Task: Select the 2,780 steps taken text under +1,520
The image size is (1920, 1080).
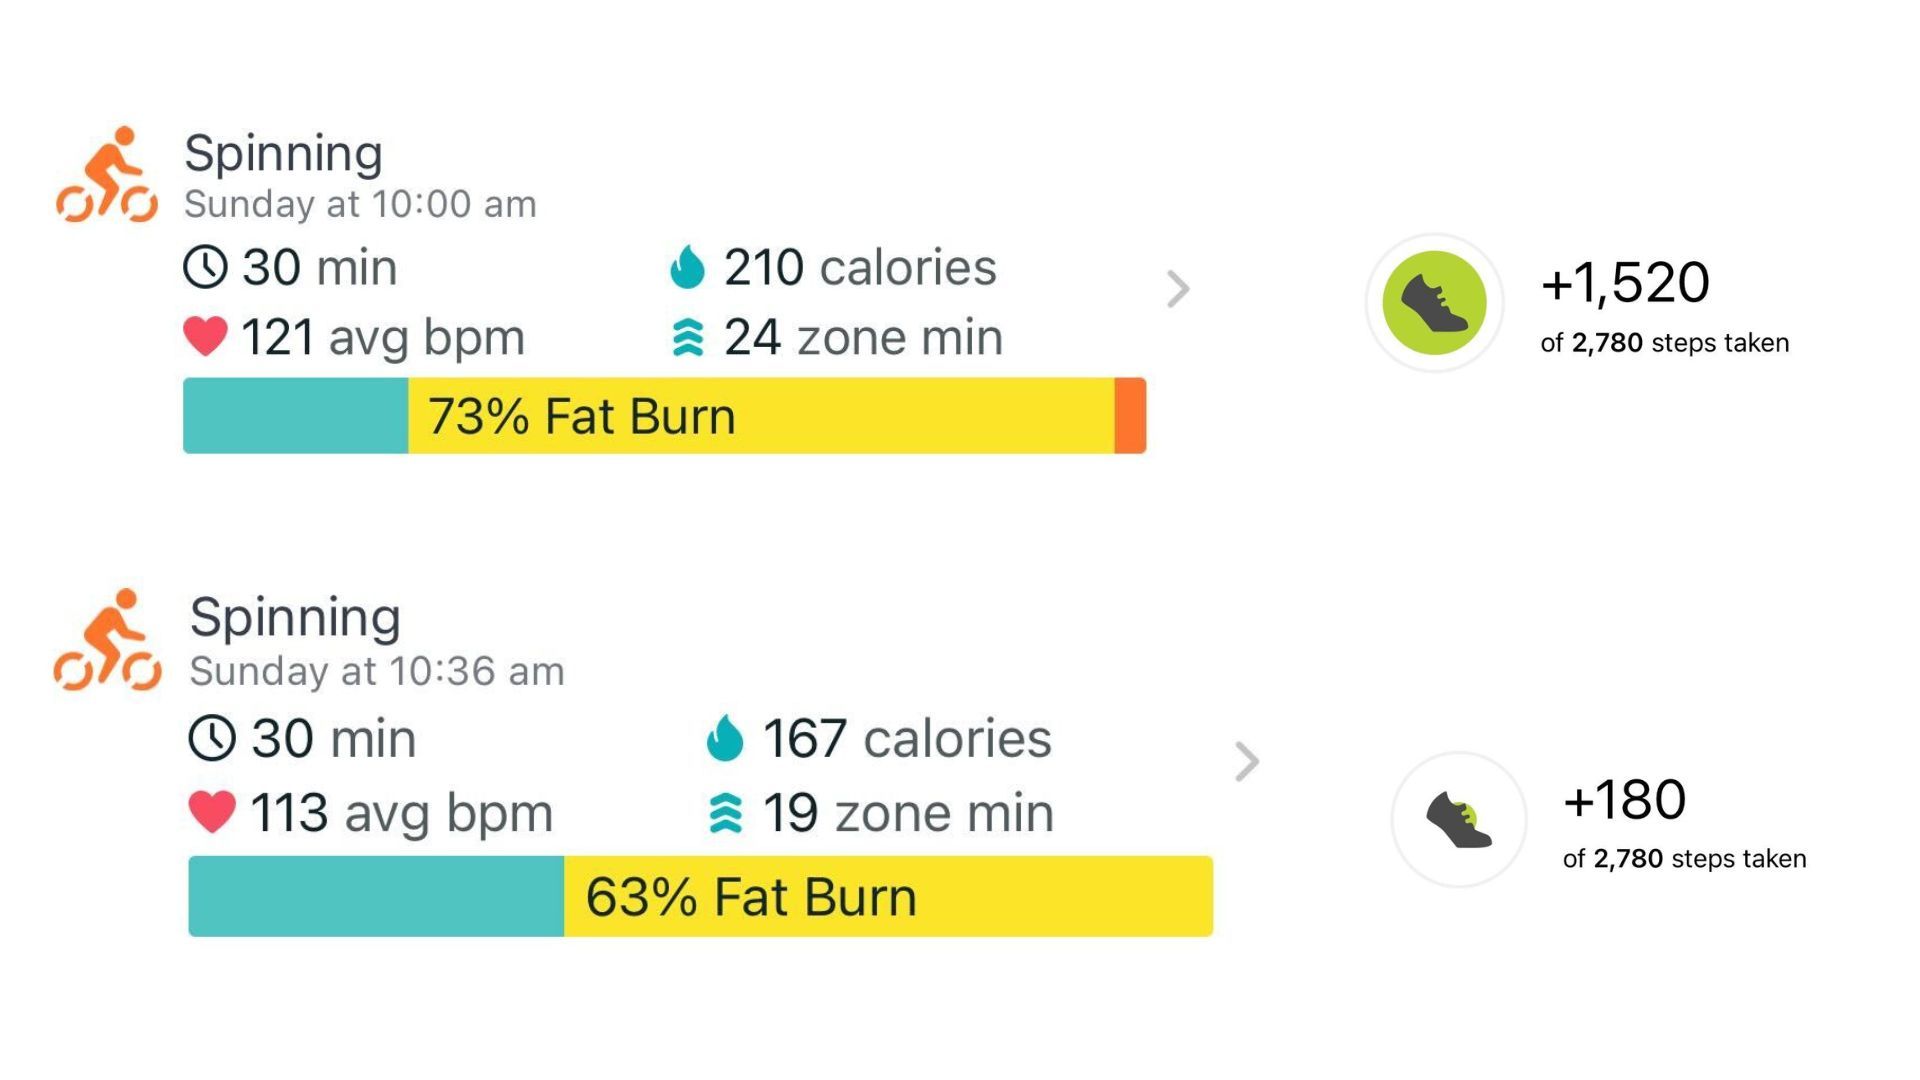Action: point(1663,342)
